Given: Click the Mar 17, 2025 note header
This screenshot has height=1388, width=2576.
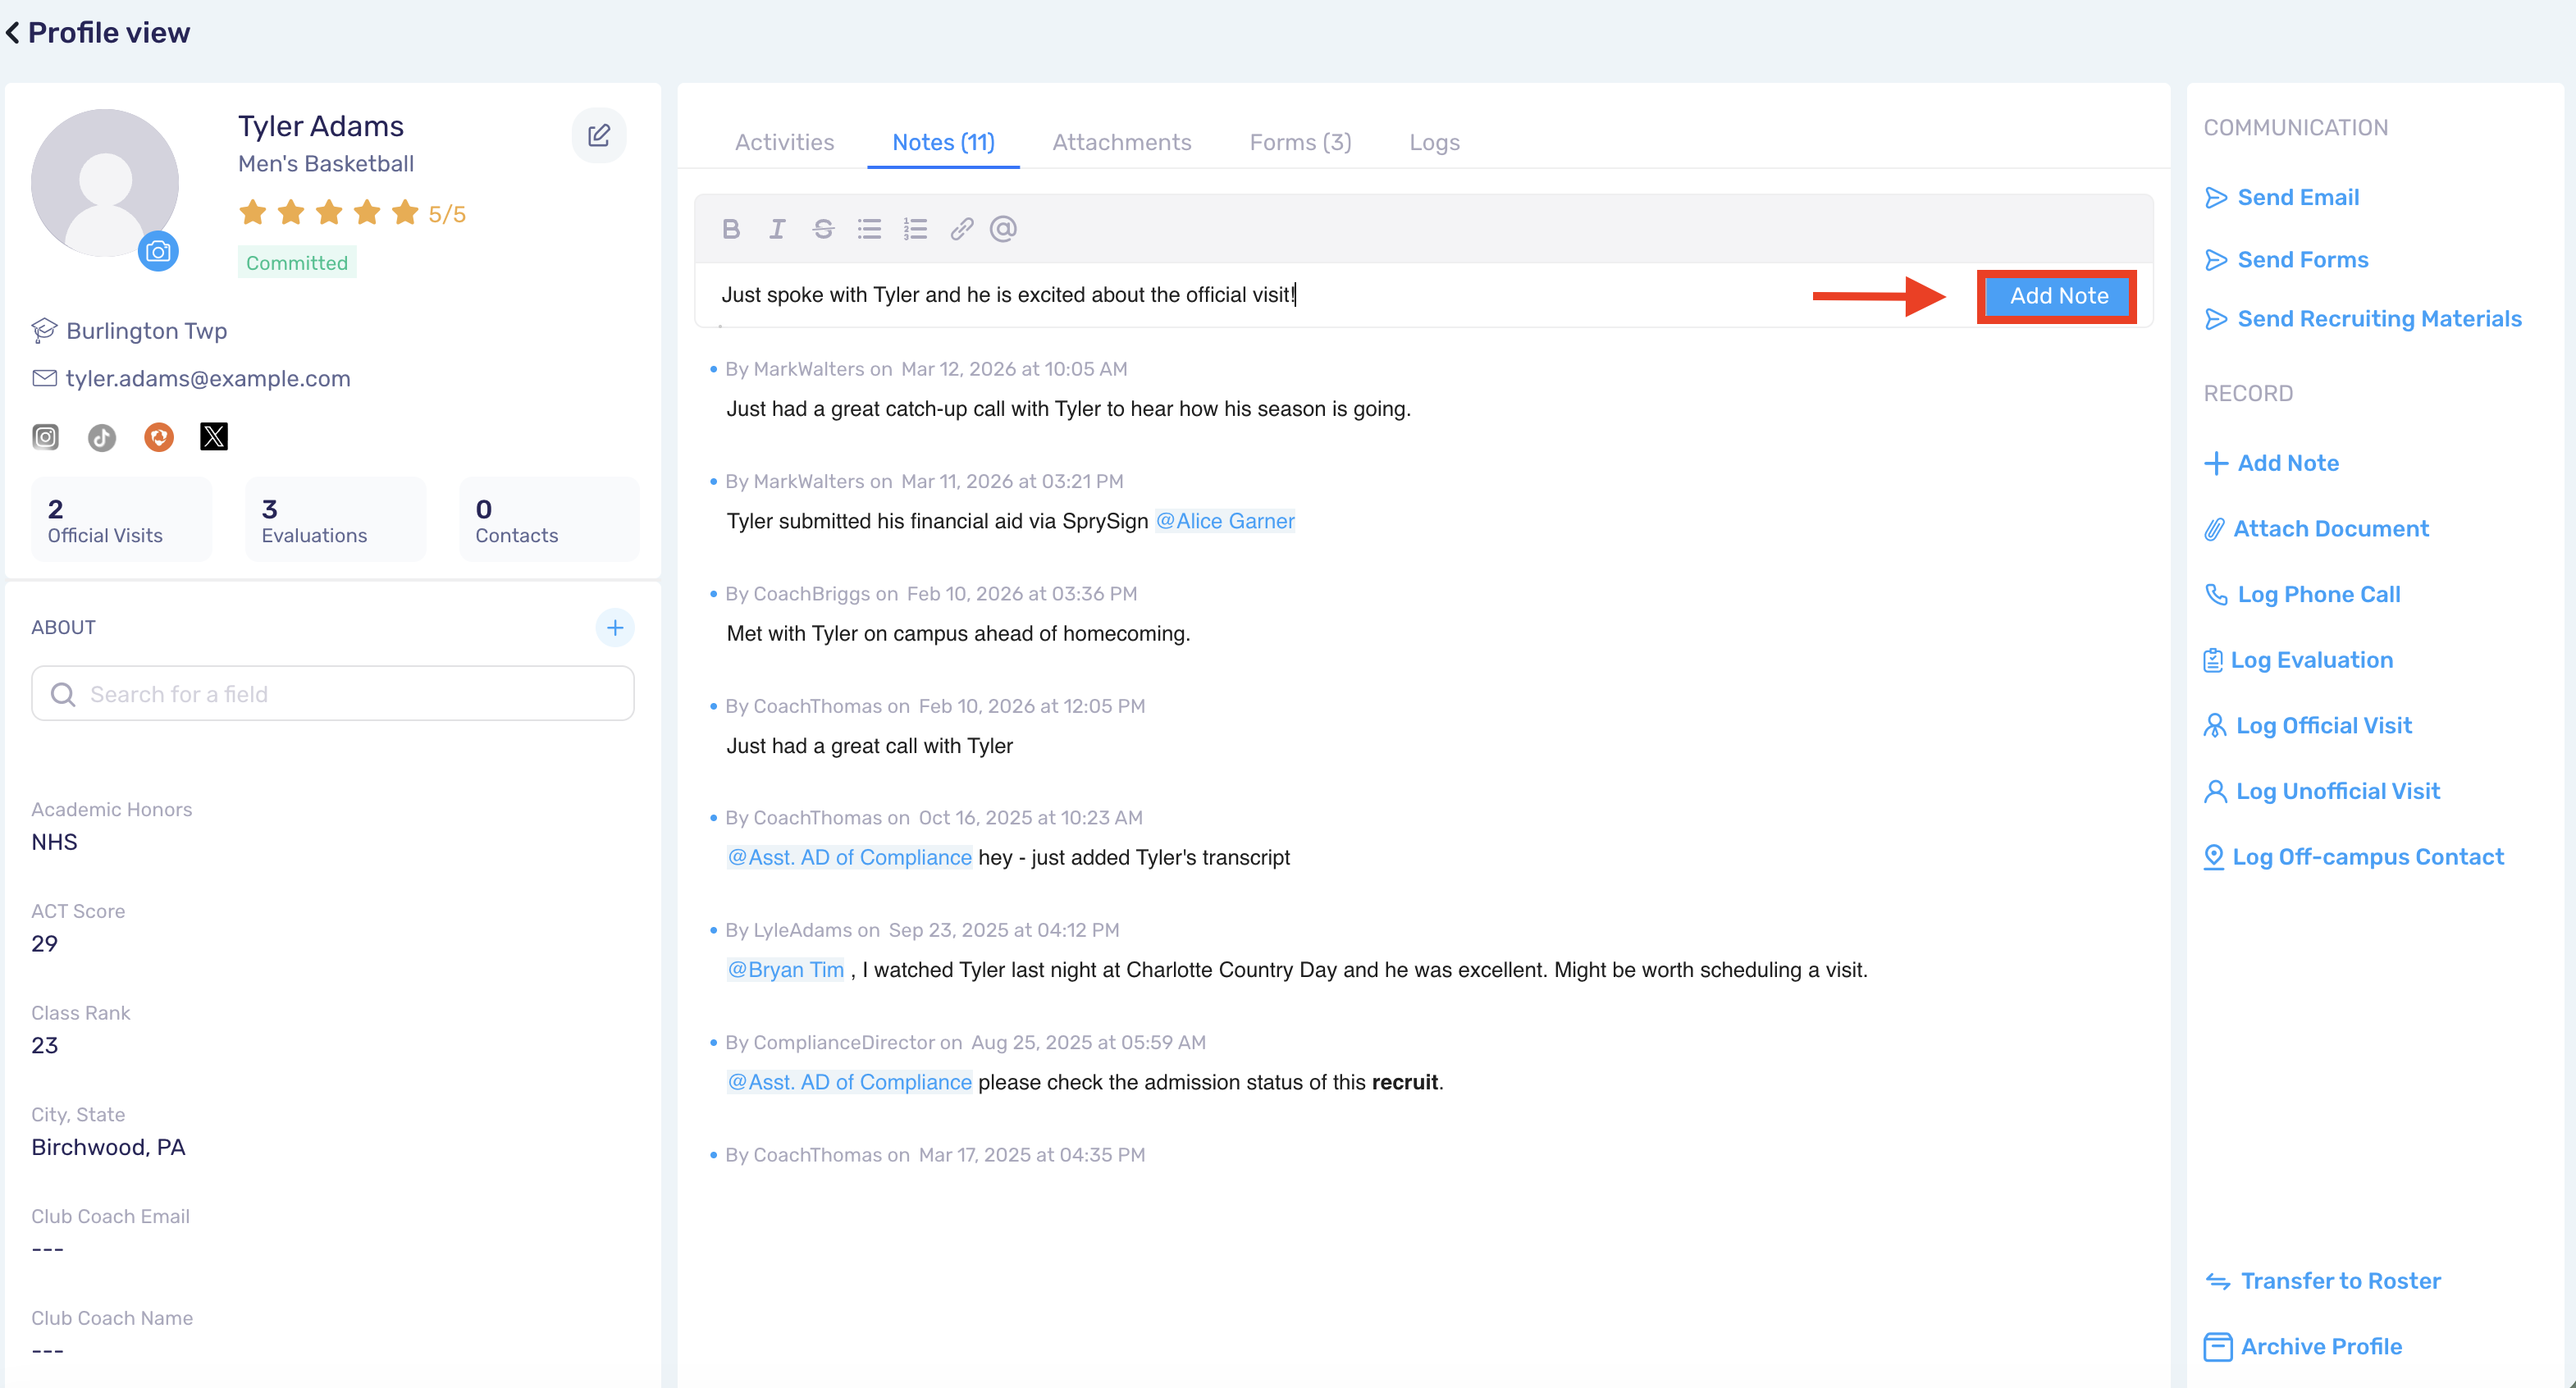Looking at the screenshot, I should click(x=935, y=1155).
